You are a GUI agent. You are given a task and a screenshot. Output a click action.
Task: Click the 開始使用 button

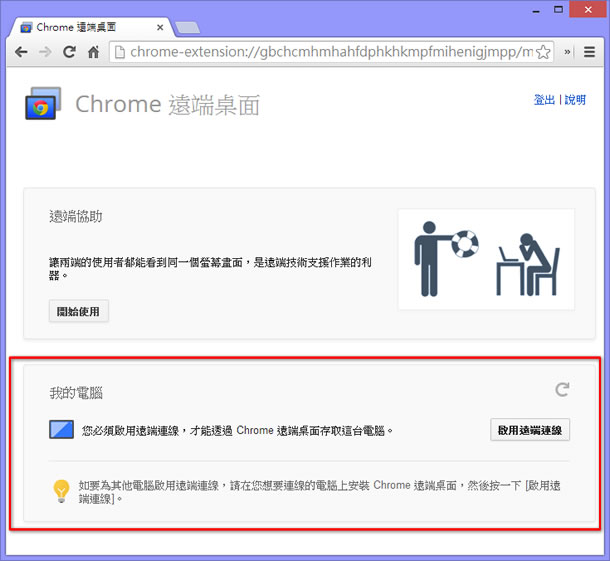[x=79, y=311]
